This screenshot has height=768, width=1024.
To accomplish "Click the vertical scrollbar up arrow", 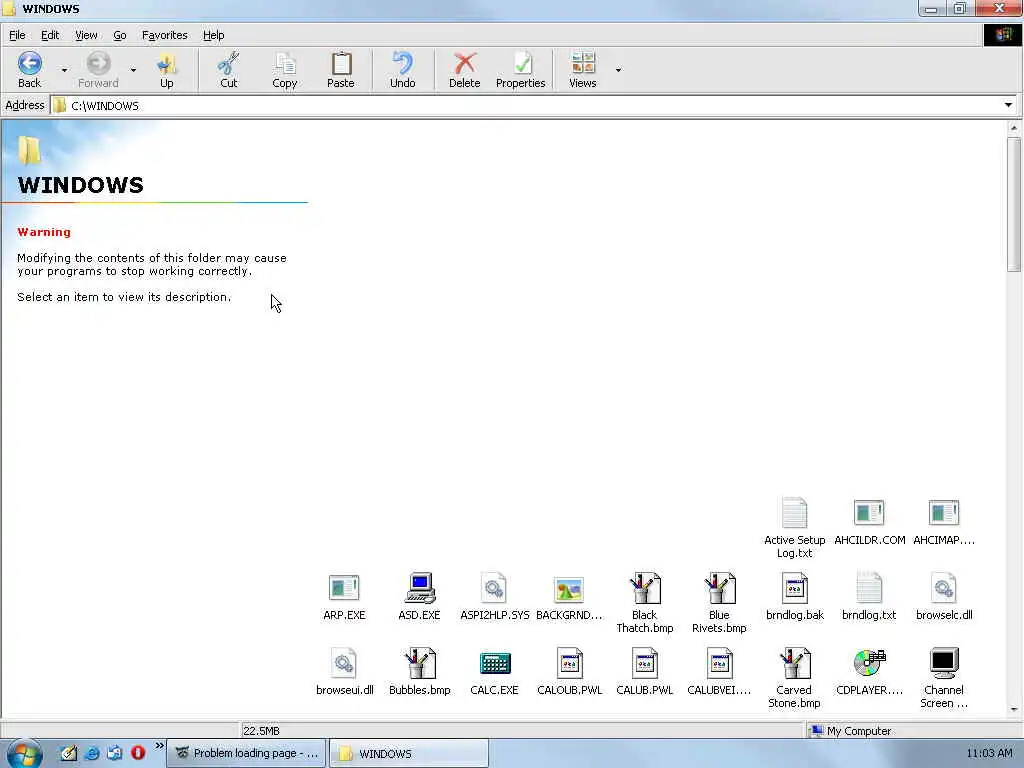I will click(1014, 128).
